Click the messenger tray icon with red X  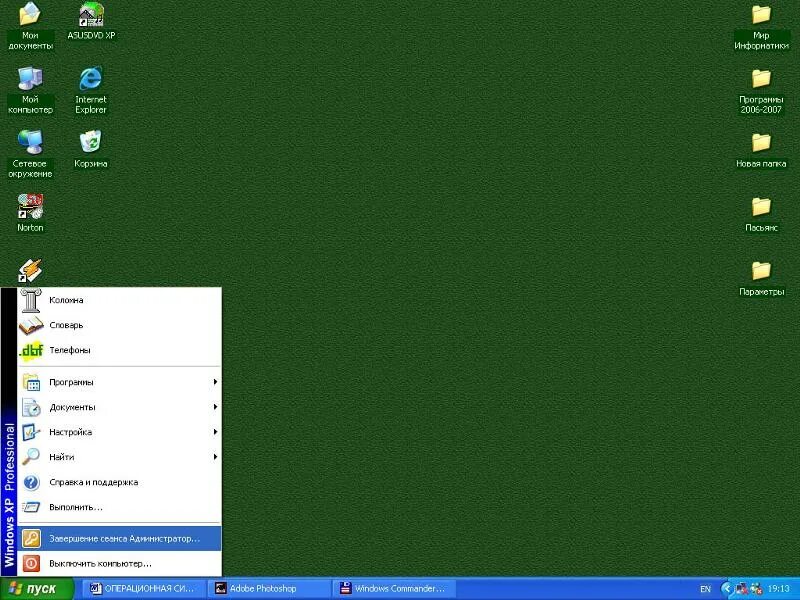pos(756,589)
